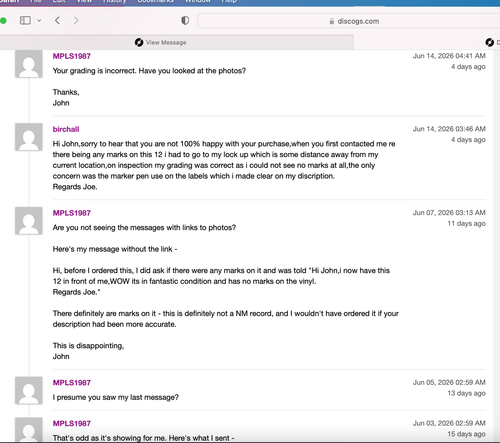
Task: Open the History menu in menu bar
Action: coord(114,1)
